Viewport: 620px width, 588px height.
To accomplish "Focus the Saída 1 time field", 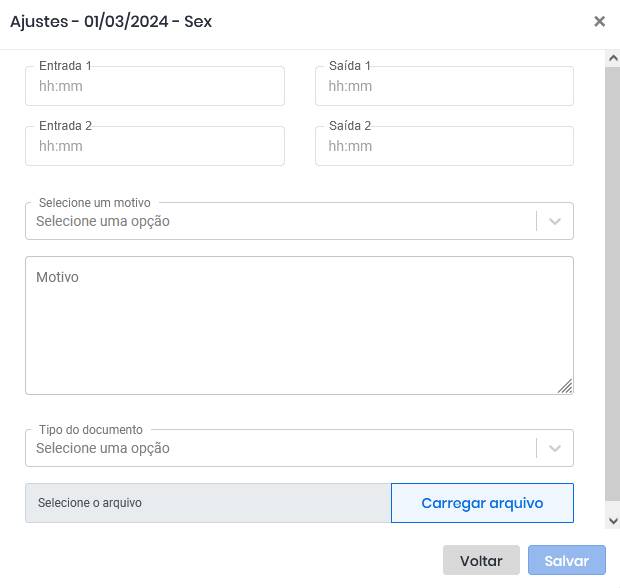I will pyautogui.click(x=444, y=86).
